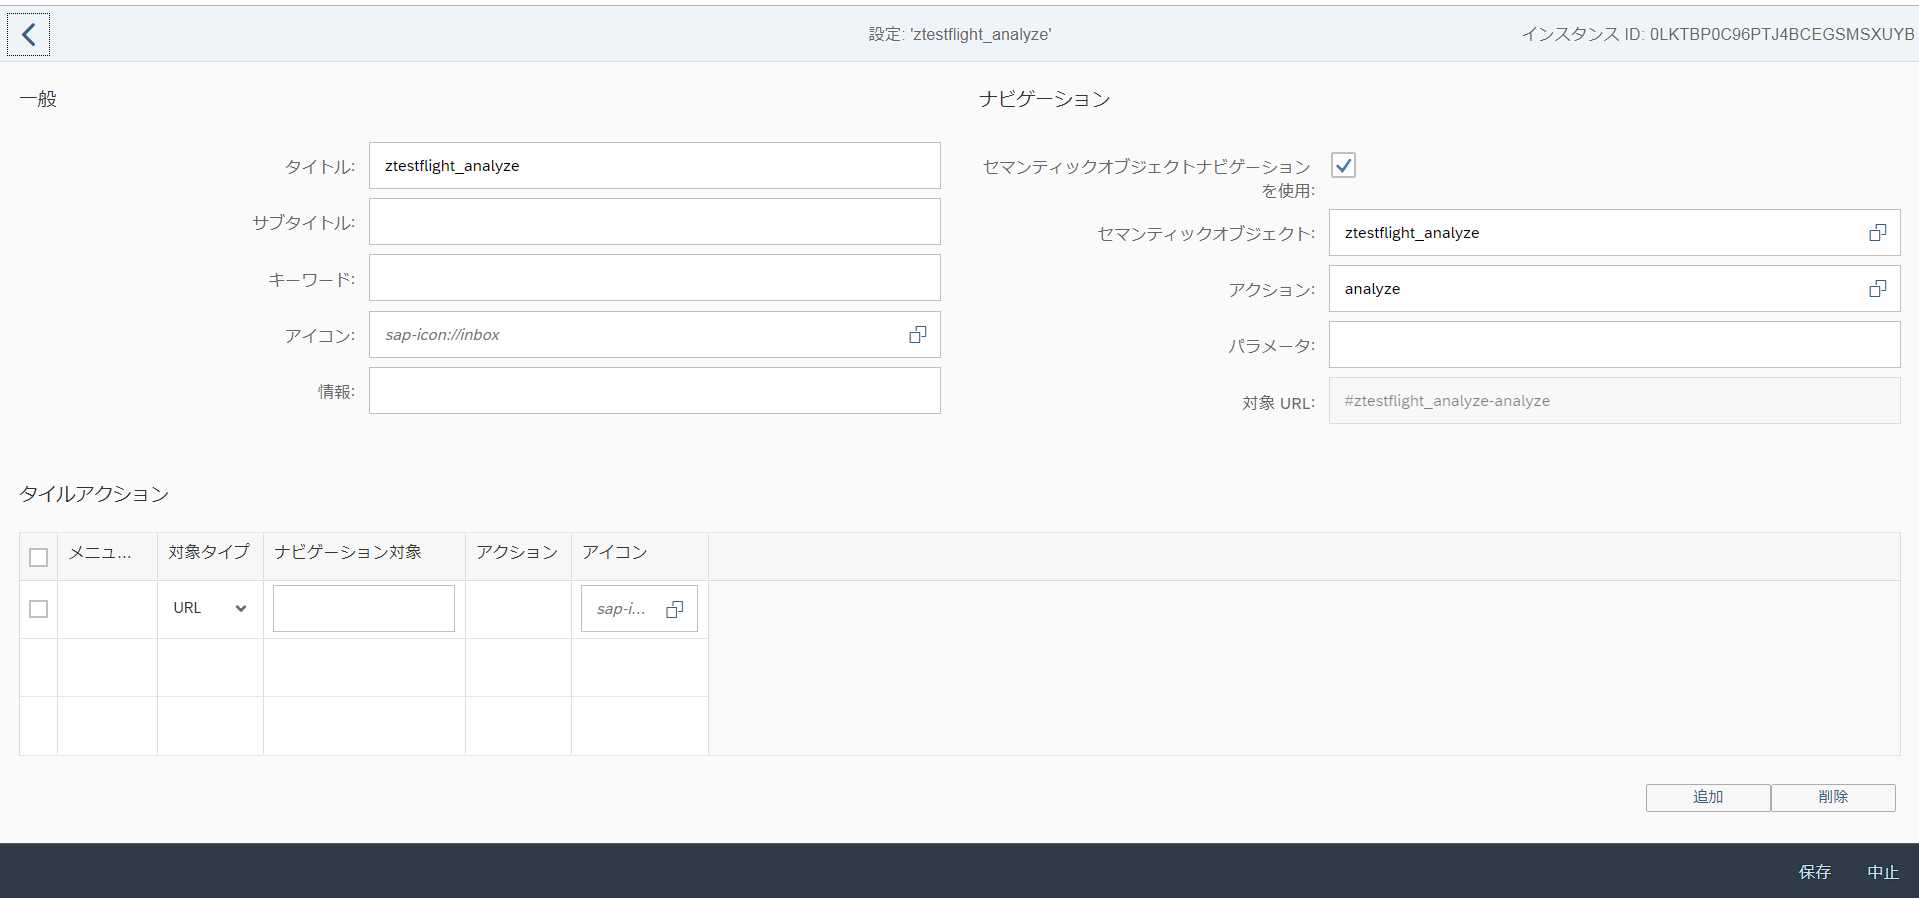Select the first tile action row checkbox

39,609
